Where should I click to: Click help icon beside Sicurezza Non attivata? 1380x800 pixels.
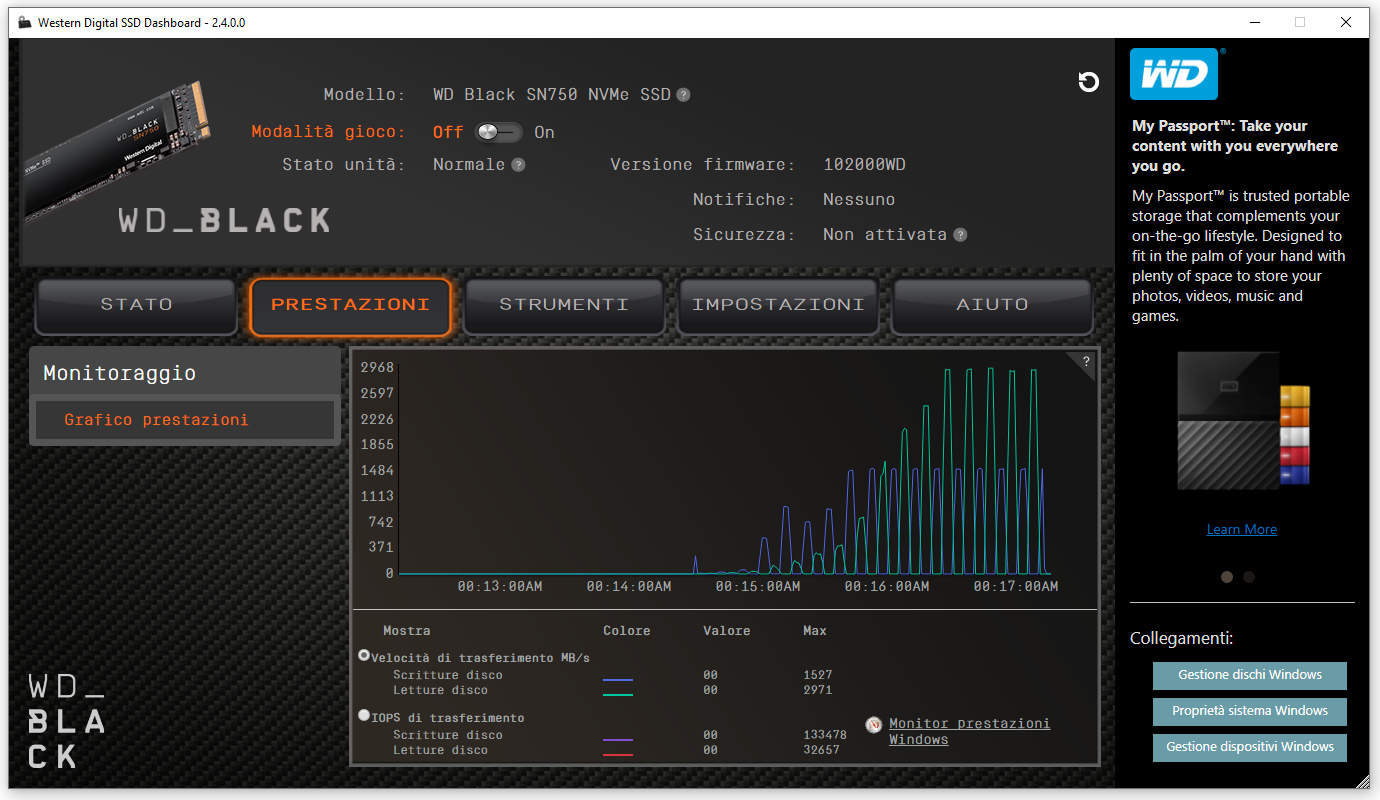point(960,235)
